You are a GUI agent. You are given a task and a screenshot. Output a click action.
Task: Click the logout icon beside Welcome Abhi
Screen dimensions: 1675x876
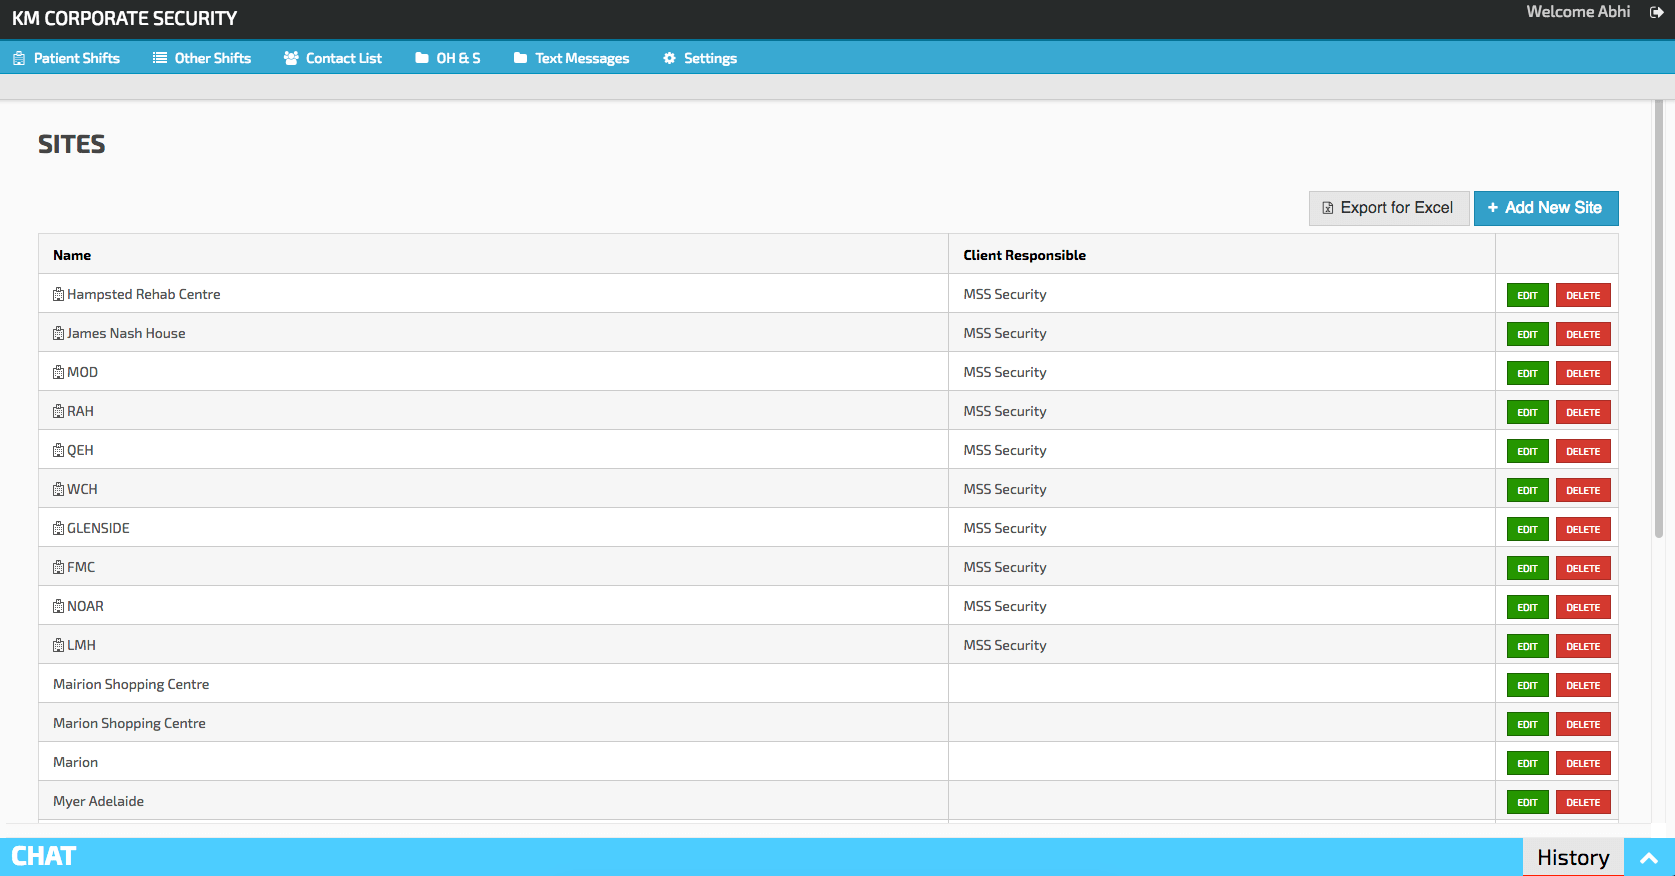[1657, 12]
